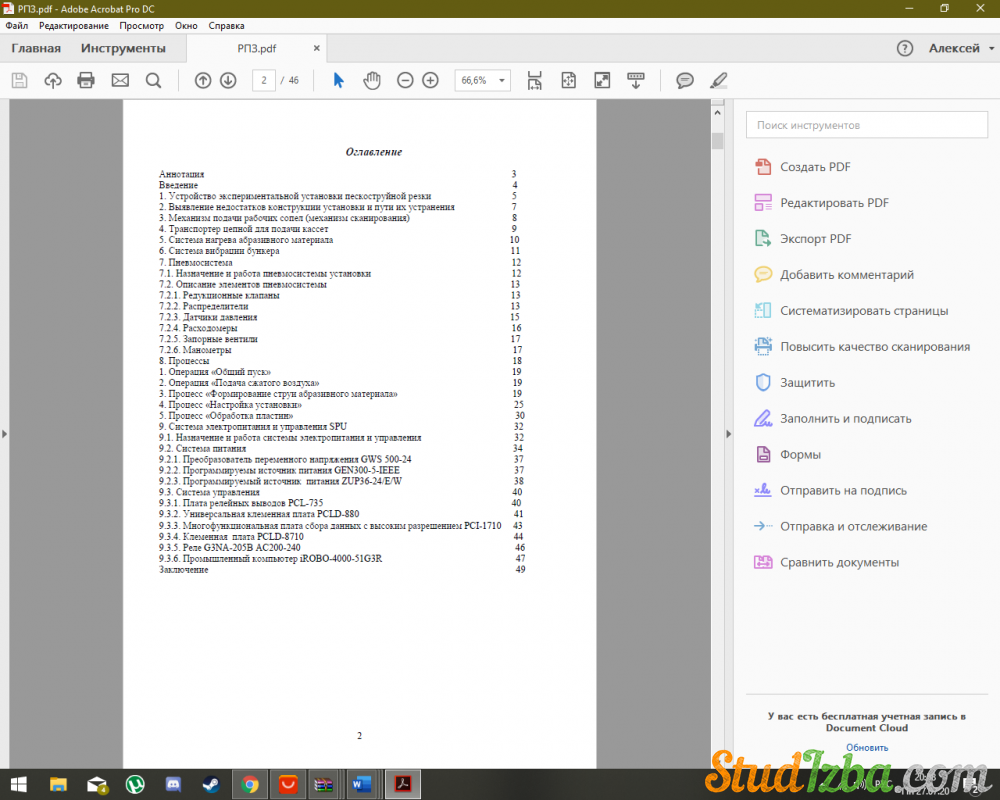Screen dimensions: 1000x800
Task: Select the arrow Selection tool
Action: click(x=338, y=81)
